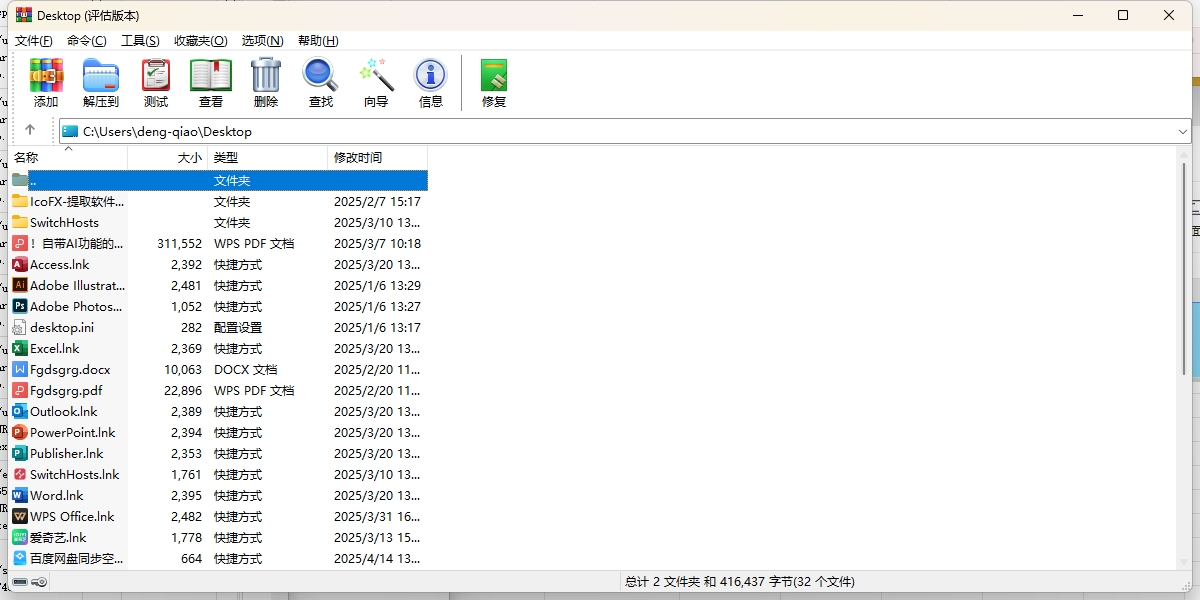Click the up arrow to go to parent folder

[x=30, y=131]
